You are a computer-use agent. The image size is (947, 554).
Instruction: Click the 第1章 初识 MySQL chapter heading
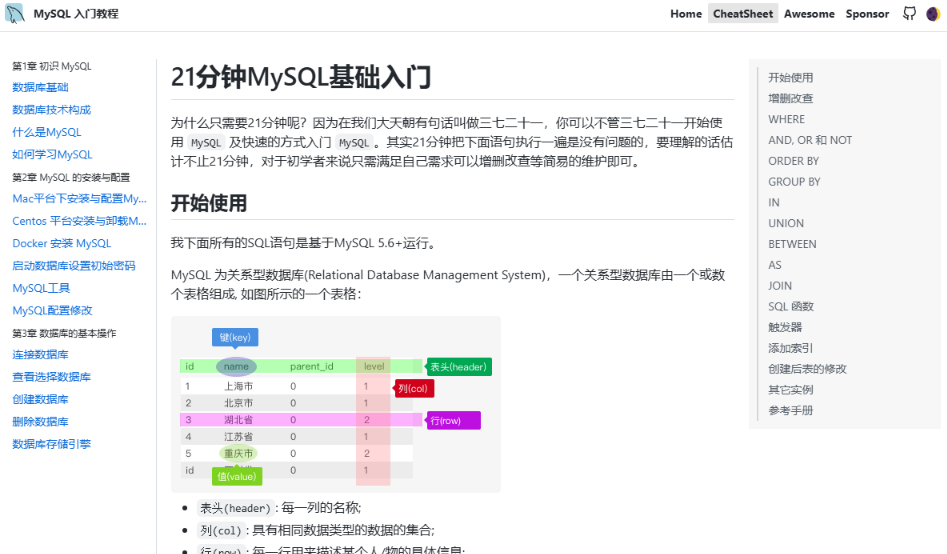pos(52,66)
